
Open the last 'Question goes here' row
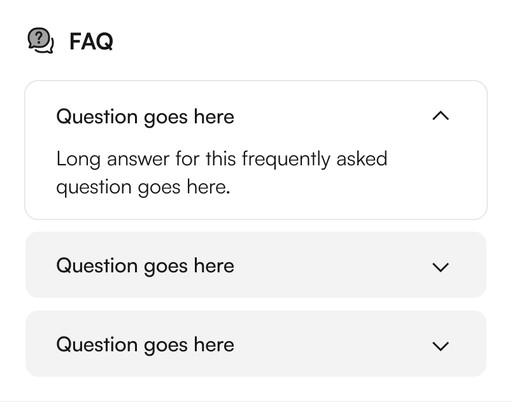(256, 344)
